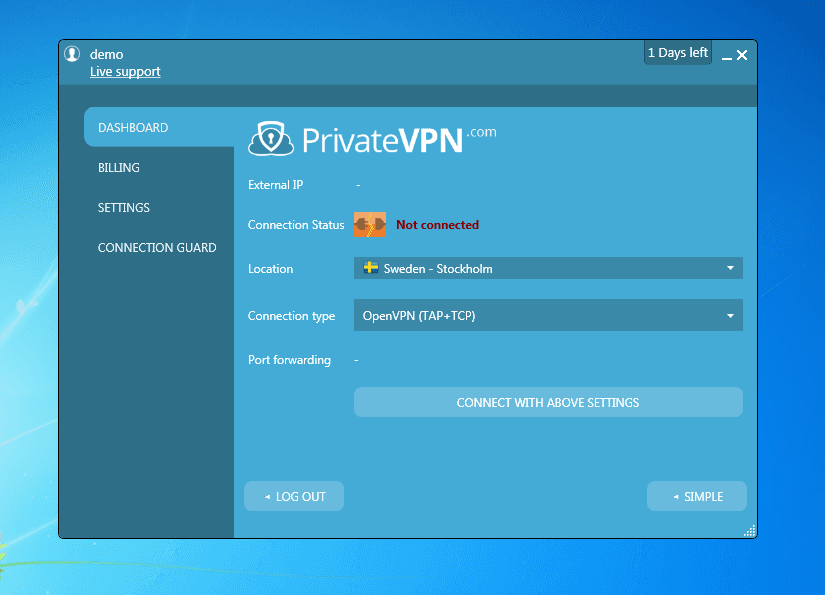Click the Log Out button
825x595 pixels.
[294, 496]
